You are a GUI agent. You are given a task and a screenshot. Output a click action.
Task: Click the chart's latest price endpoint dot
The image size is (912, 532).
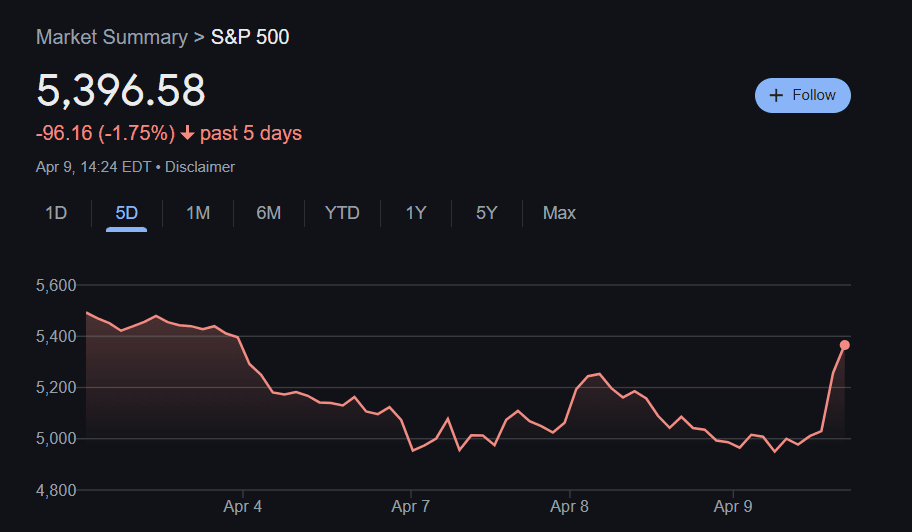845,345
